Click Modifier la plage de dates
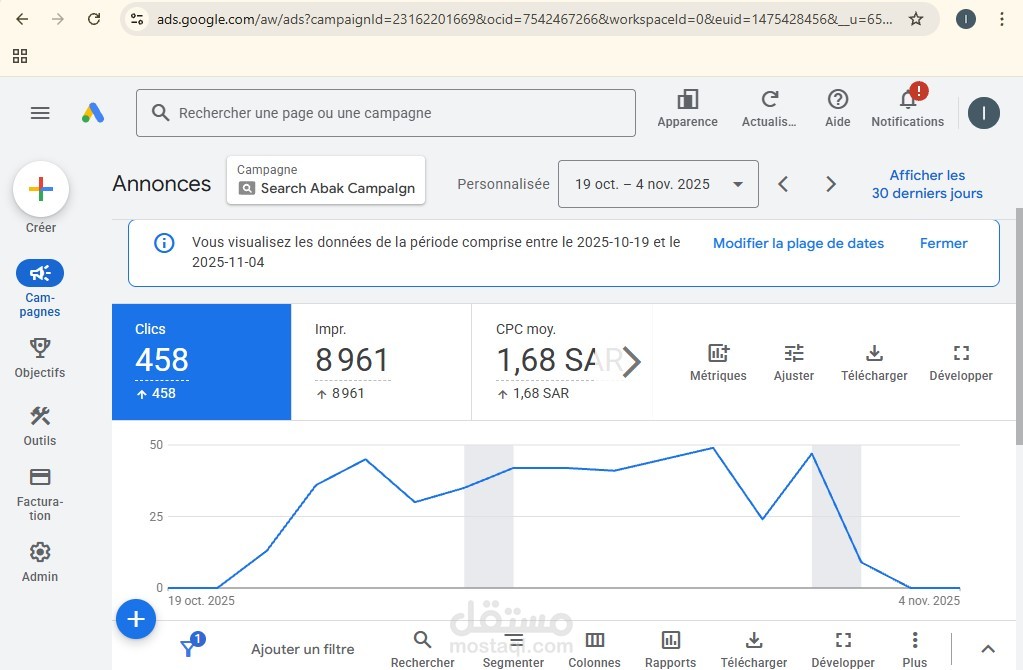Viewport: 1023px width, 670px height. (798, 243)
